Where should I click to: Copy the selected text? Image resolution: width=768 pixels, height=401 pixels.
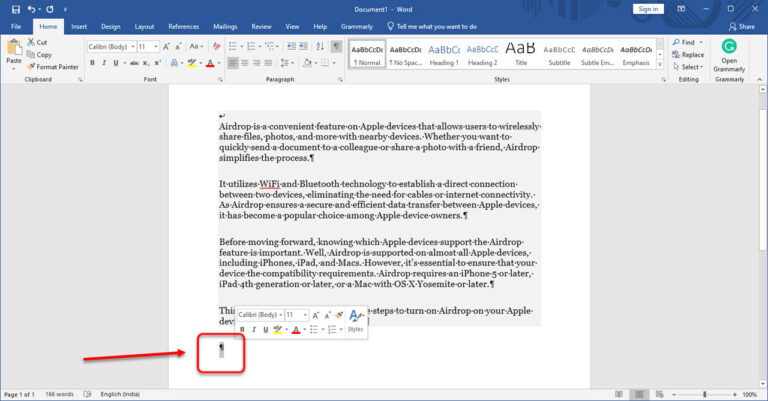coord(39,55)
